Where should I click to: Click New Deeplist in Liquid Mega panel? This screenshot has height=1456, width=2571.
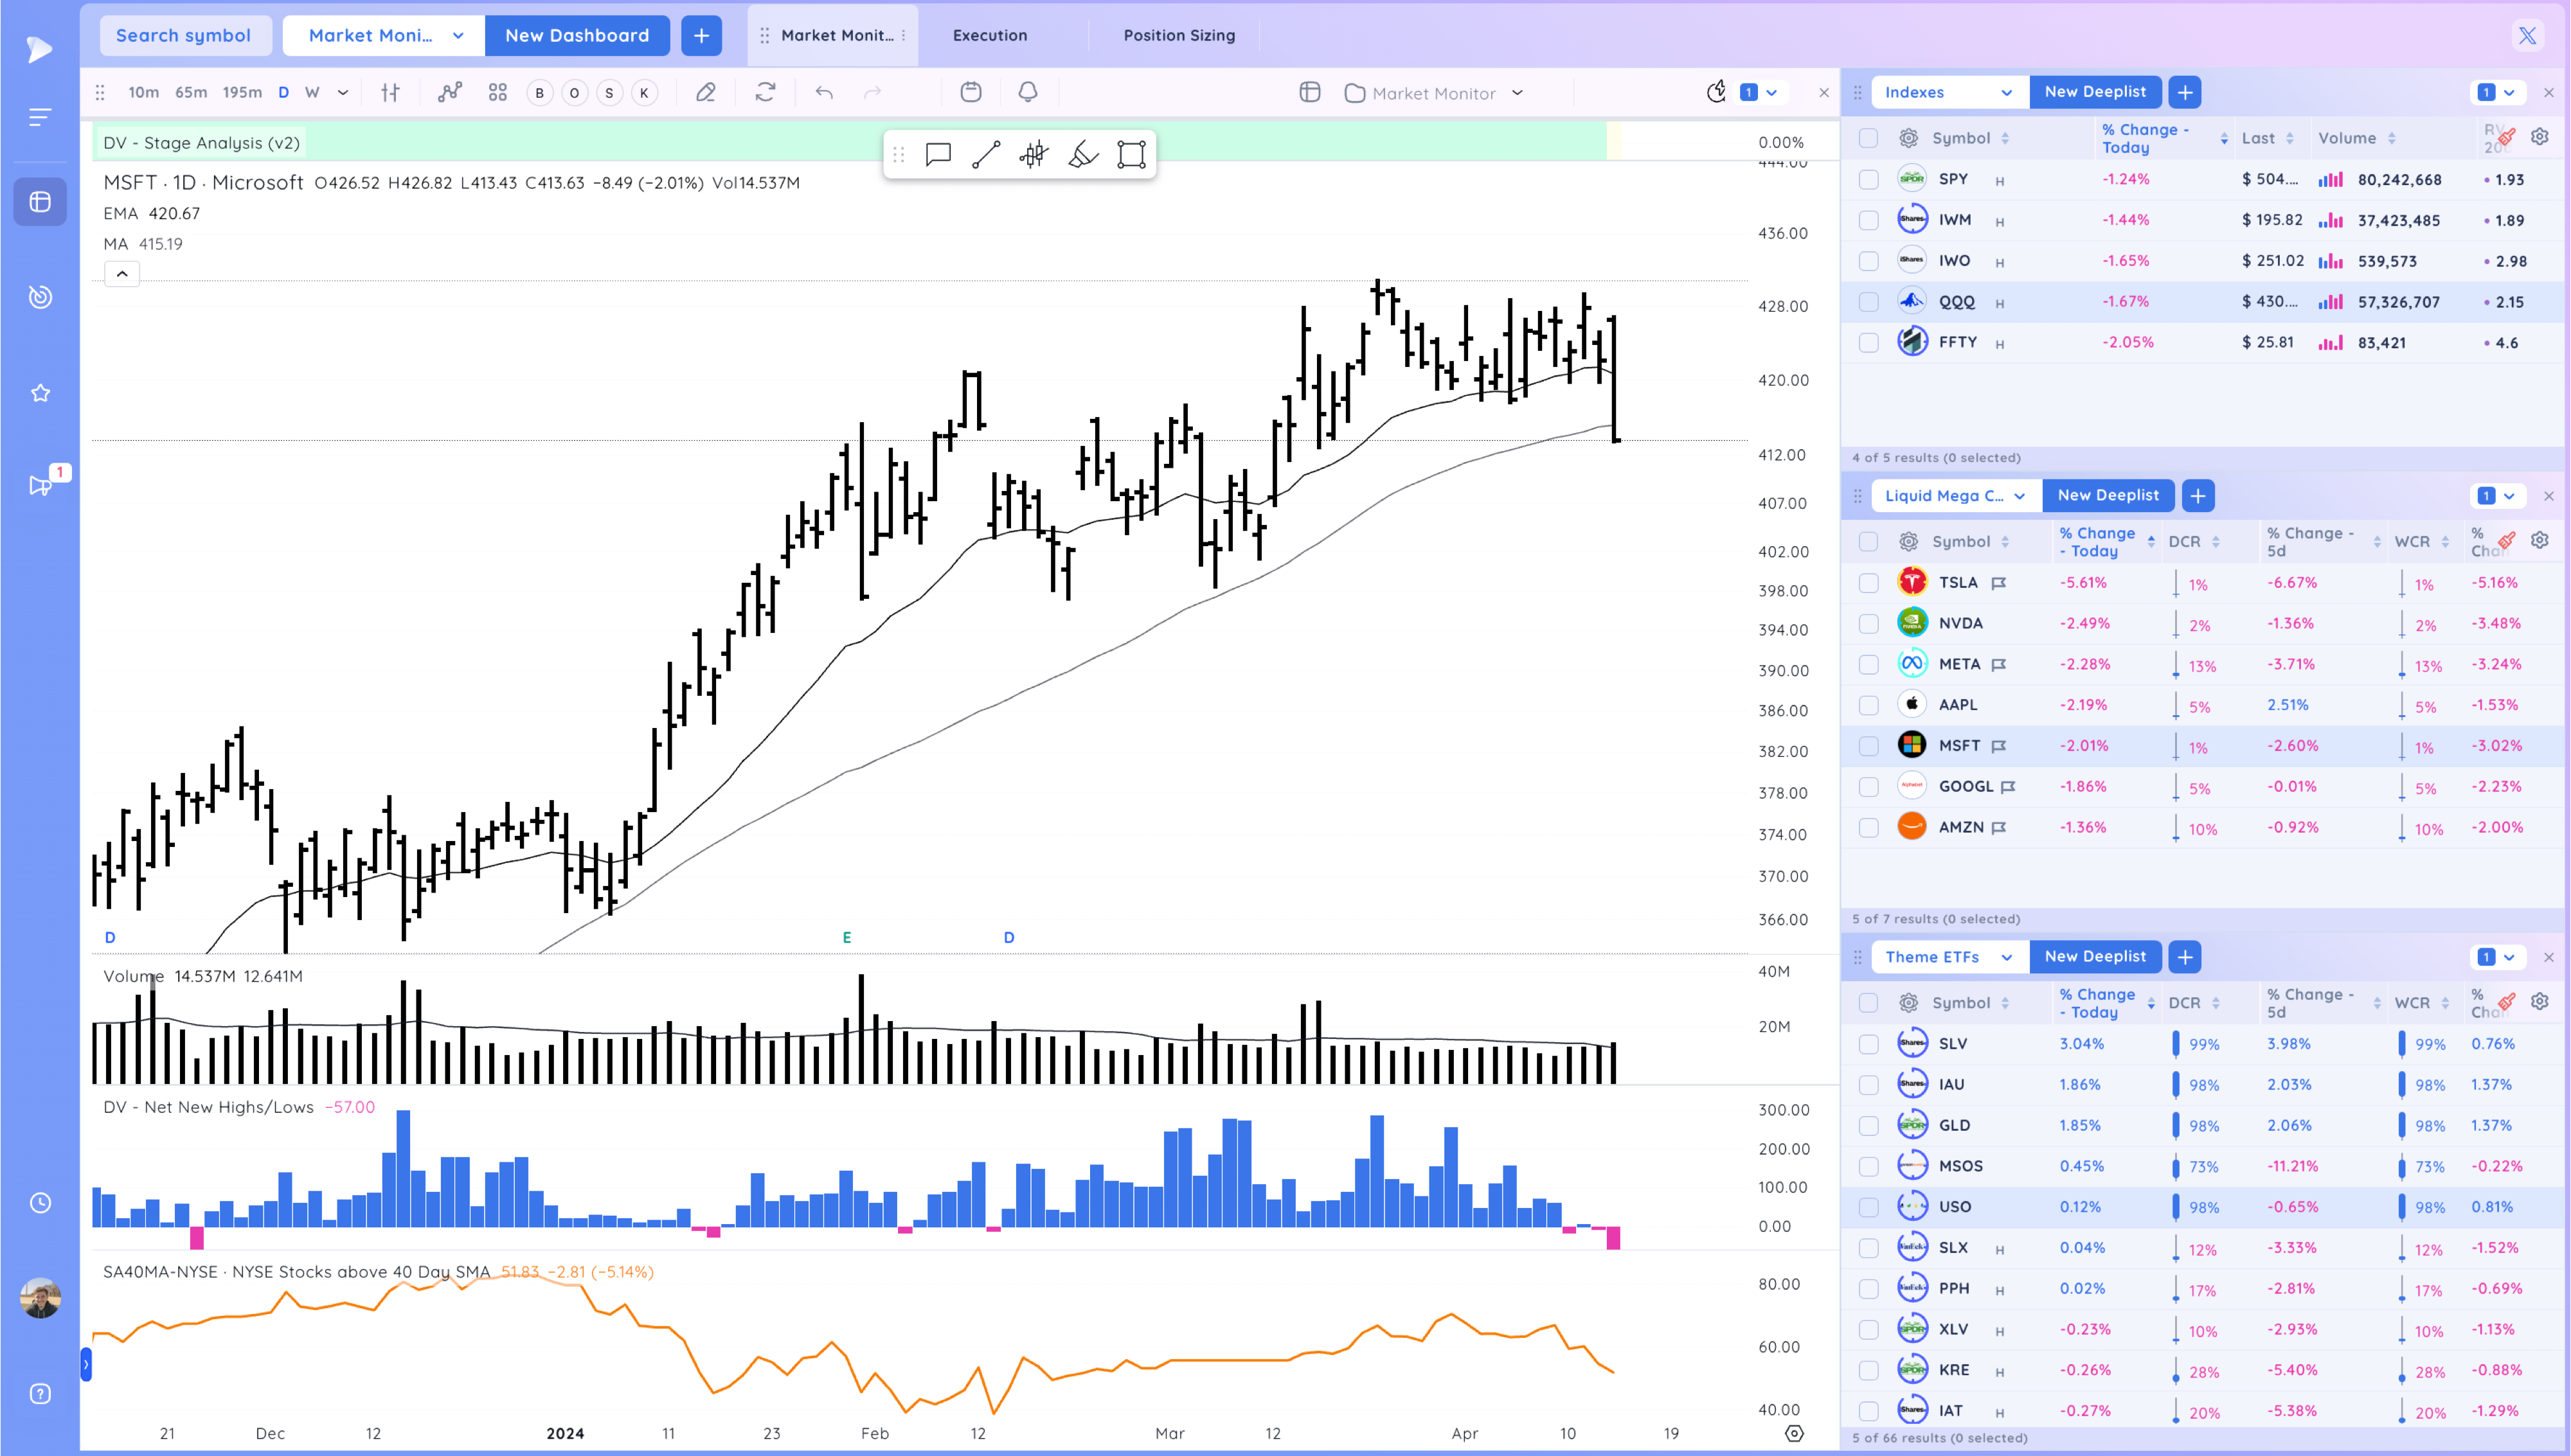[2108, 496]
